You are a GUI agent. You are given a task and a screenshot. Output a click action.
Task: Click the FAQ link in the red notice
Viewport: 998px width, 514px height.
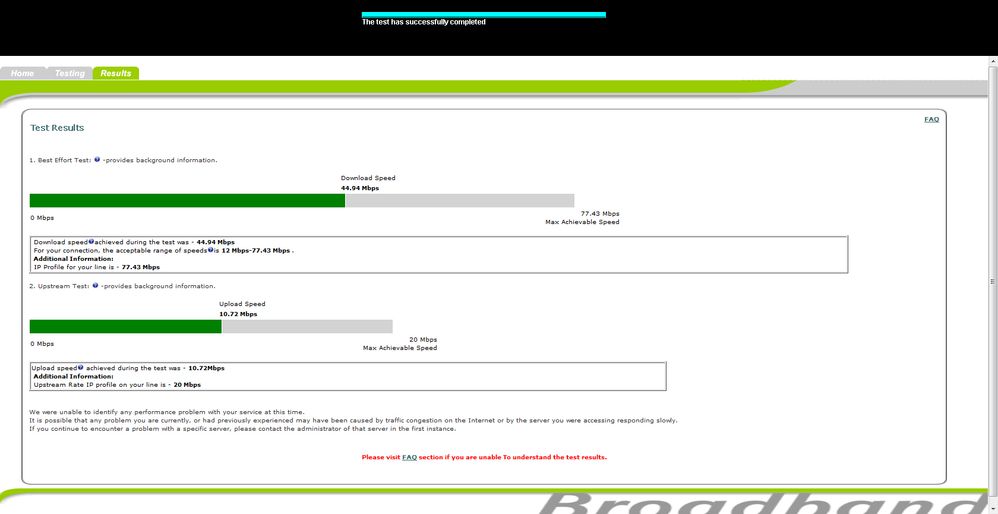tap(409, 457)
